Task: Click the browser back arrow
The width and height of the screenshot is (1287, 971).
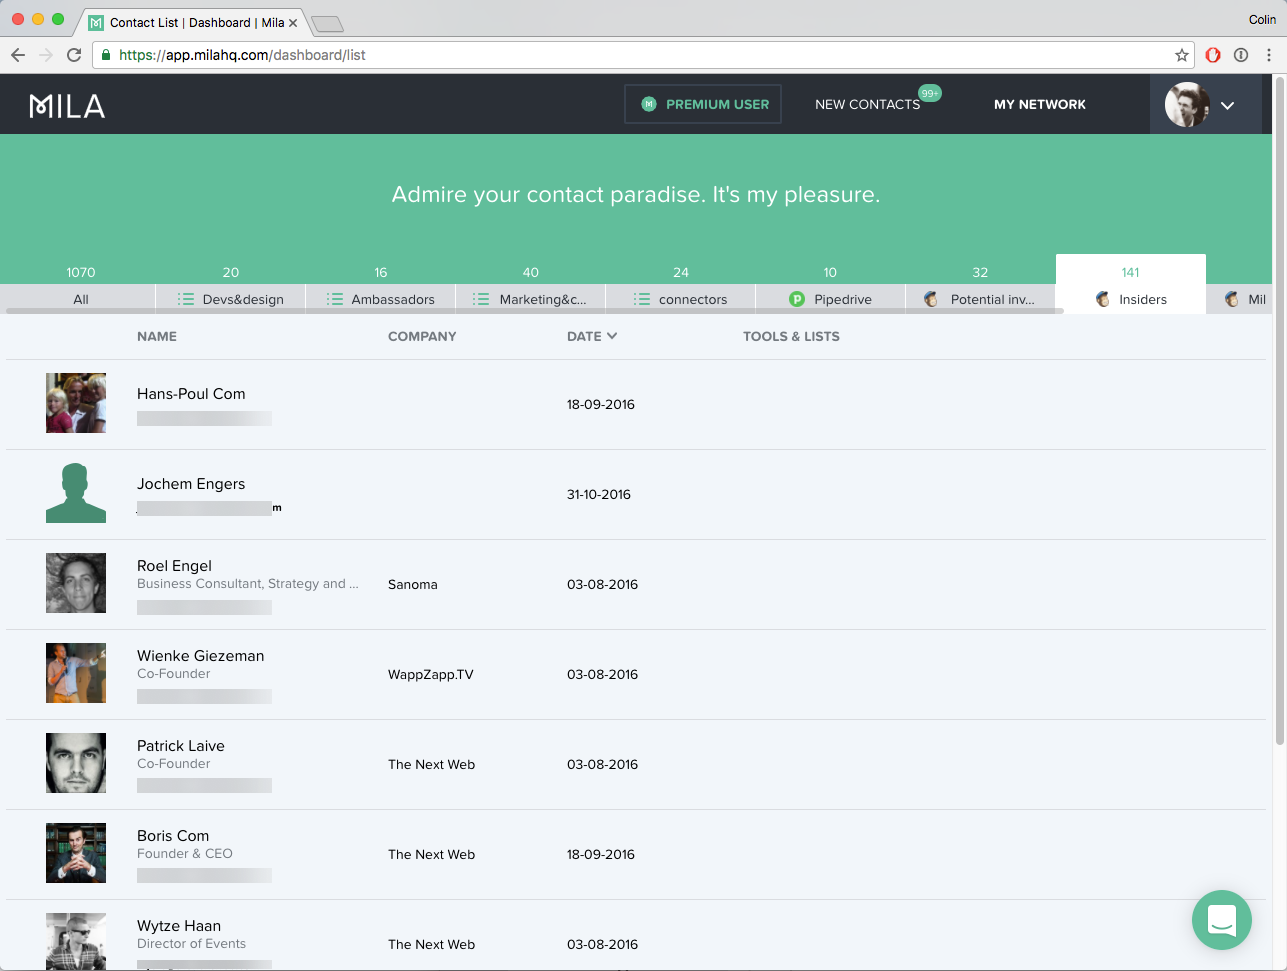Action: click(x=18, y=55)
